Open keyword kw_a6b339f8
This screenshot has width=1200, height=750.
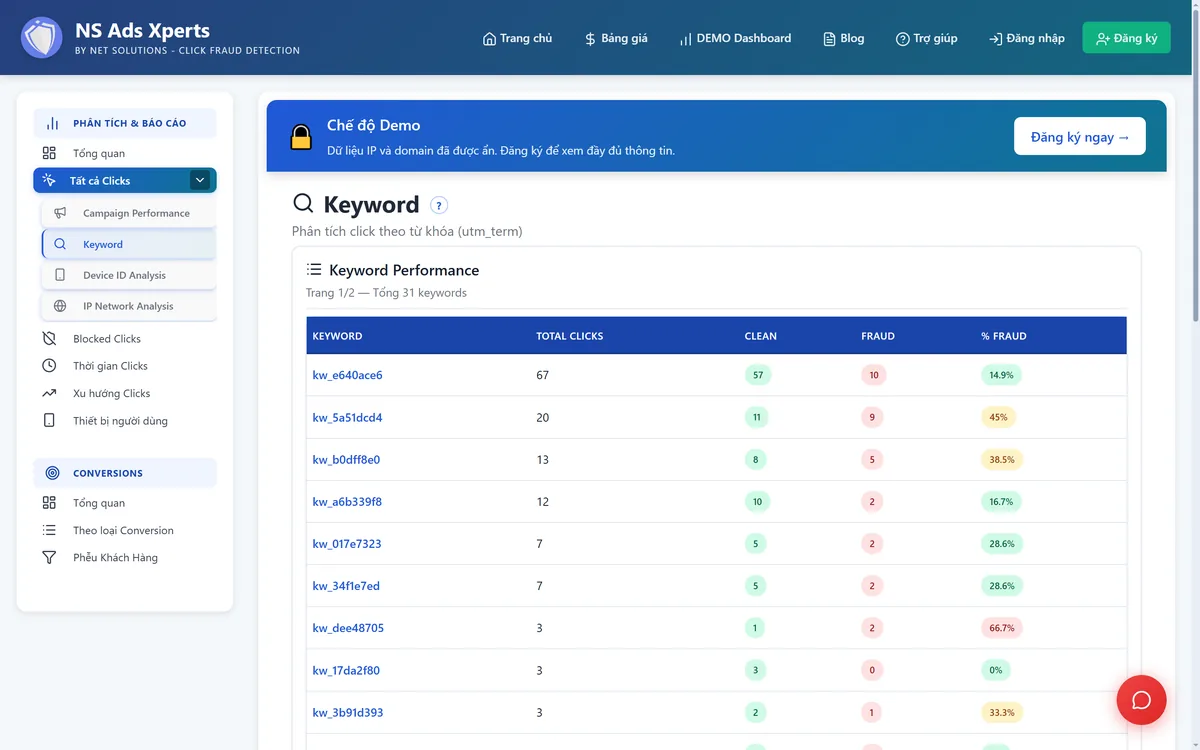(347, 502)
